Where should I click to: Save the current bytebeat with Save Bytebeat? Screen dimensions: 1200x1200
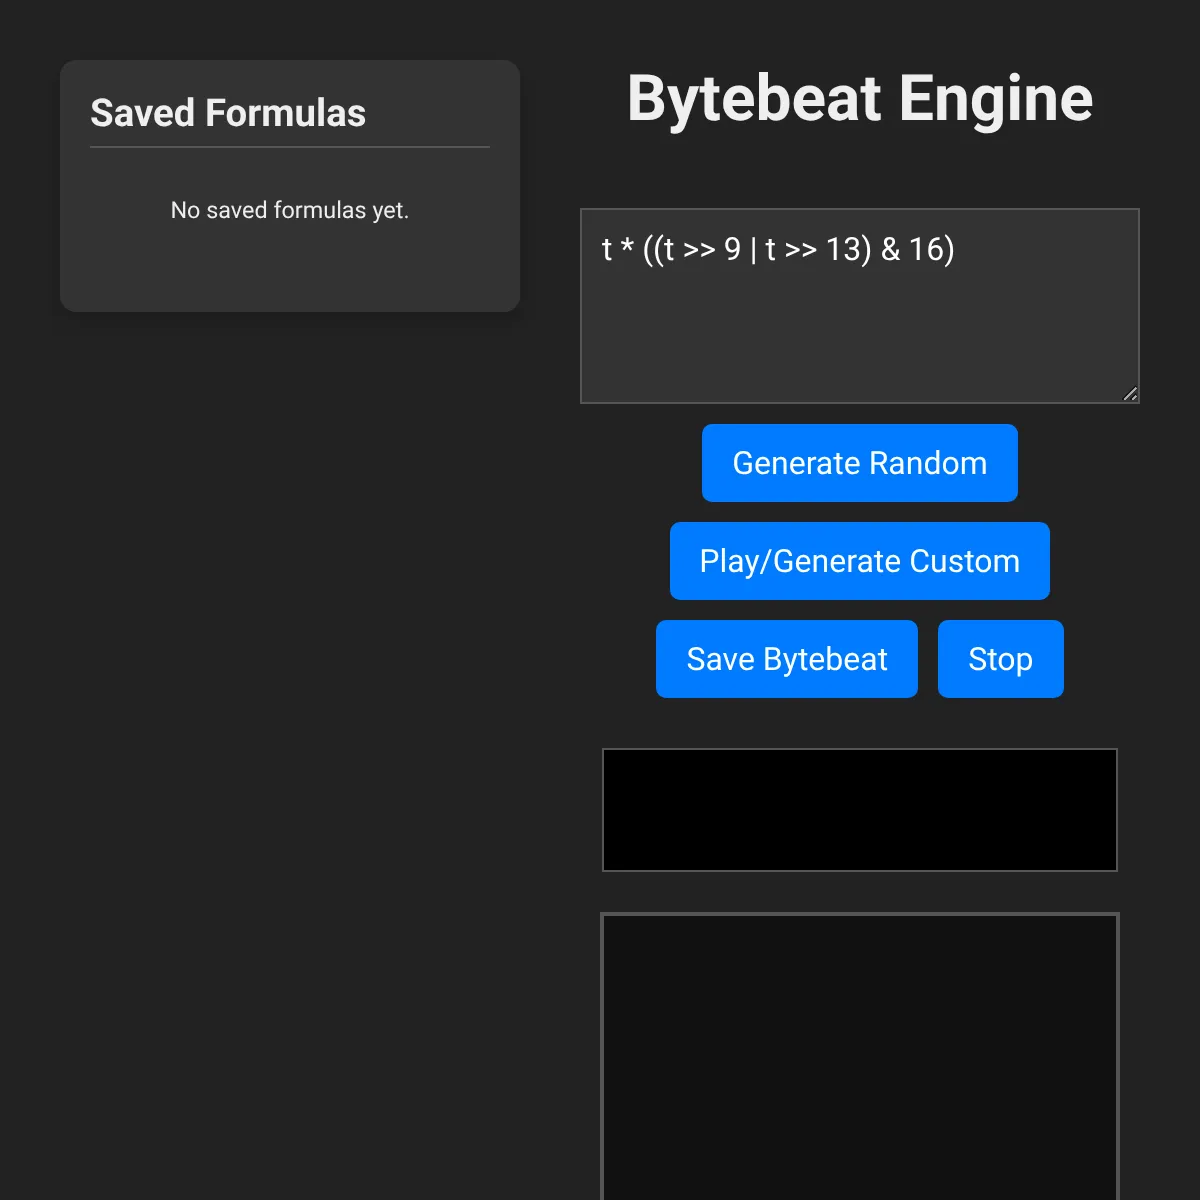click(786, 658)
